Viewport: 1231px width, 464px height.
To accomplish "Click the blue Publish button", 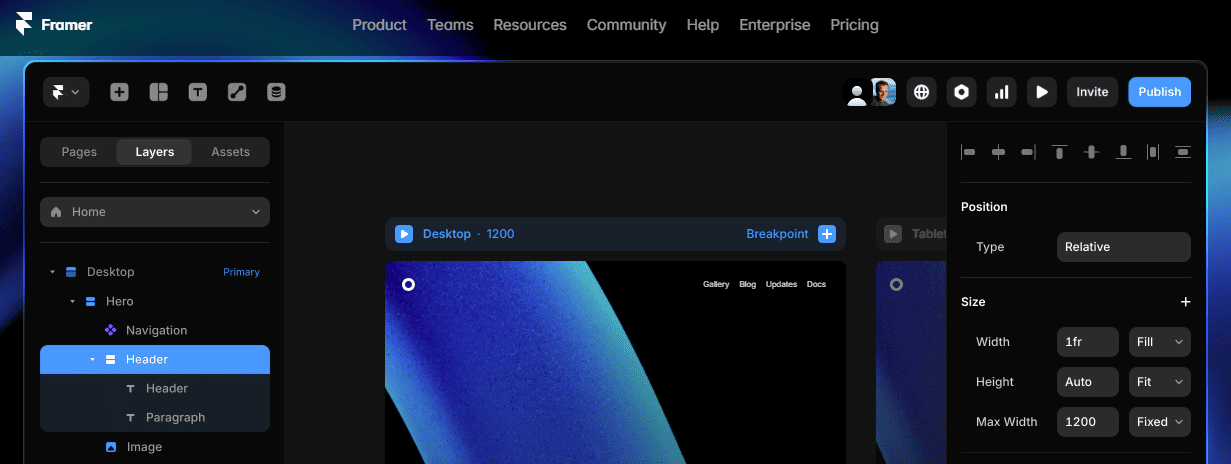I will click(x=1160, y=92).
